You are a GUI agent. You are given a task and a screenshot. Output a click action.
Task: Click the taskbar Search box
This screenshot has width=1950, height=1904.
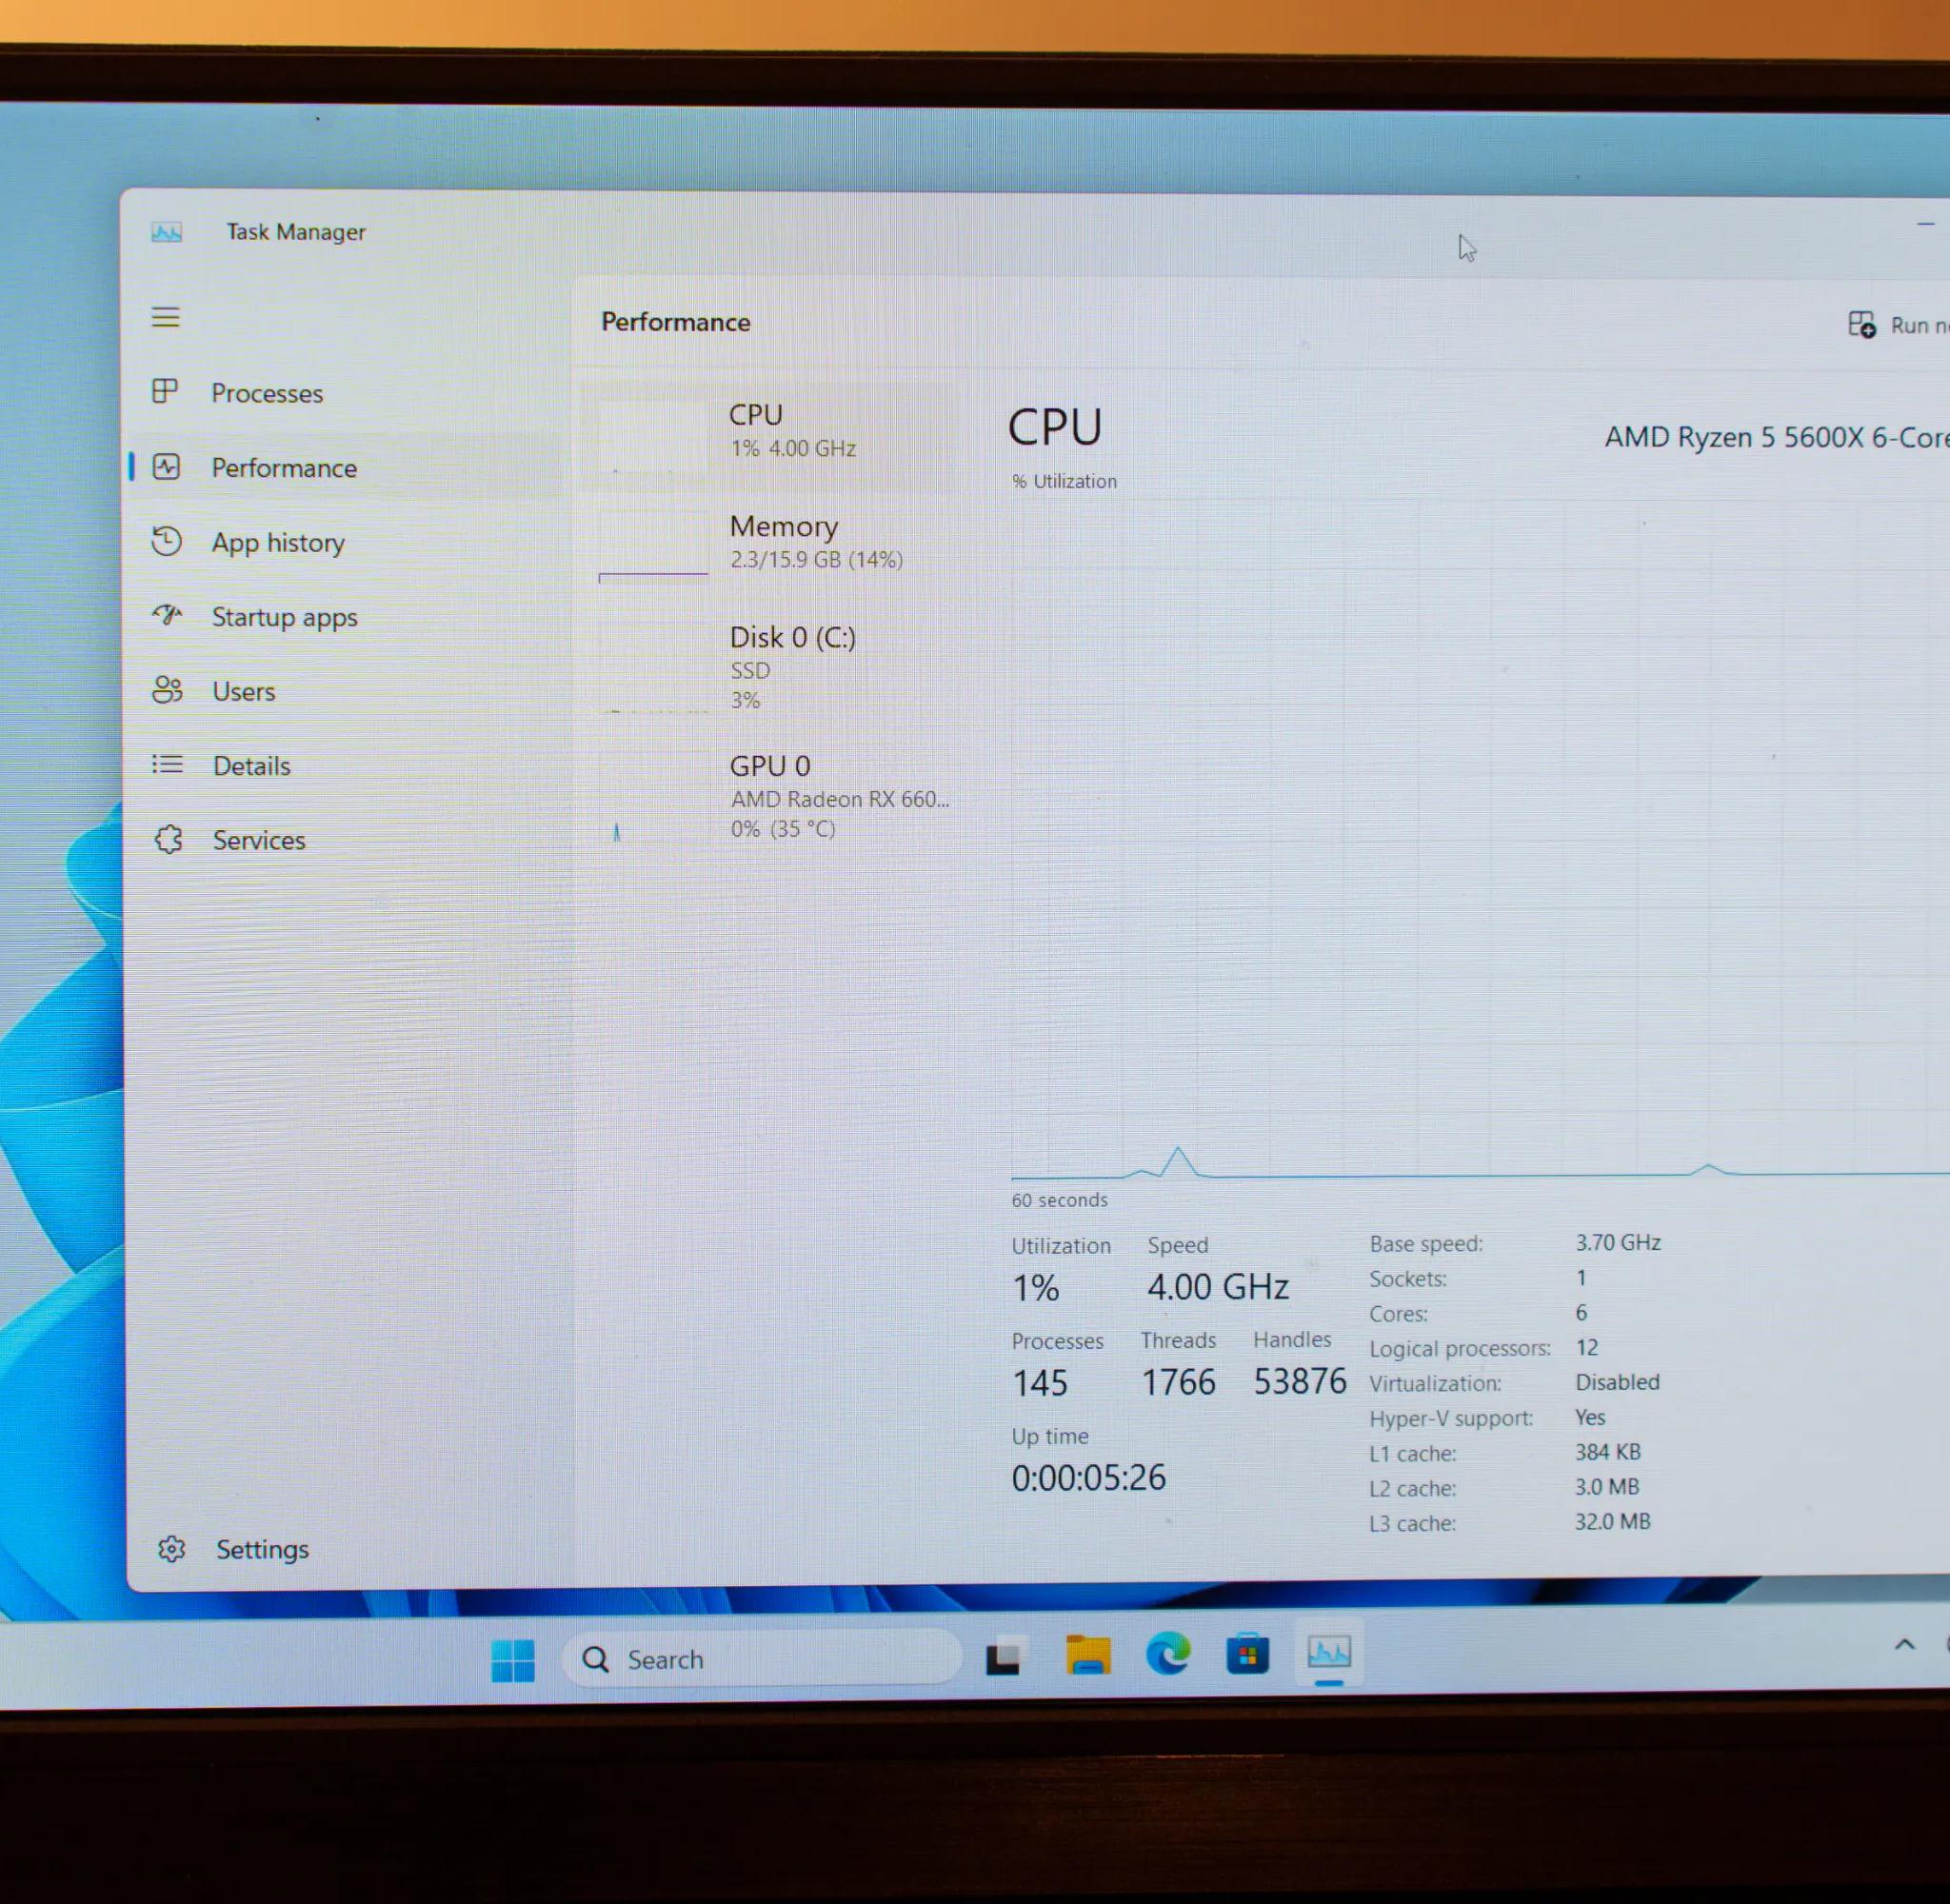point(761,1659)
